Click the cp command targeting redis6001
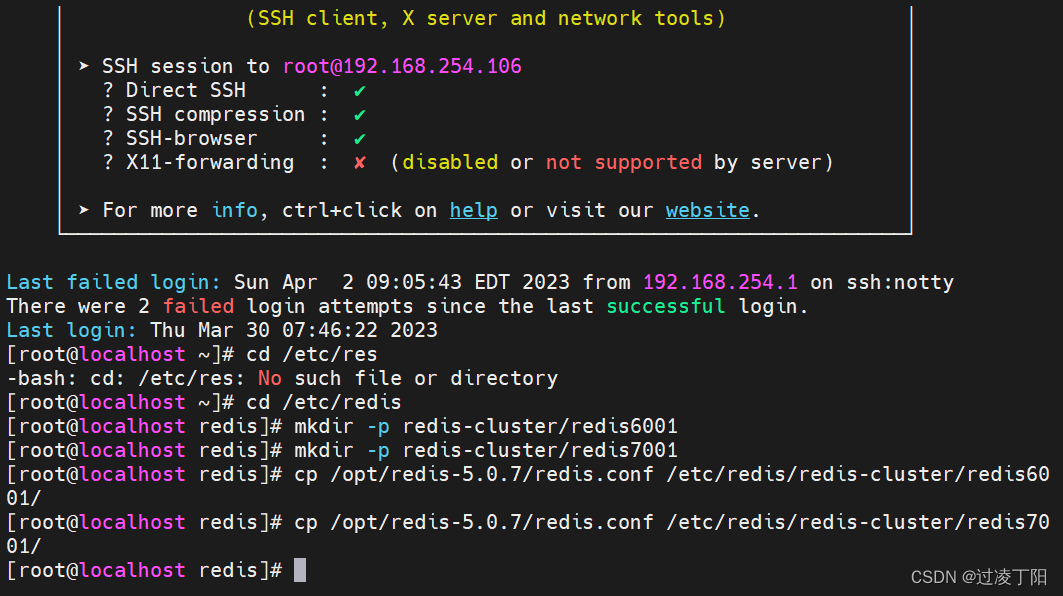1063x596 pixels. 528,486
